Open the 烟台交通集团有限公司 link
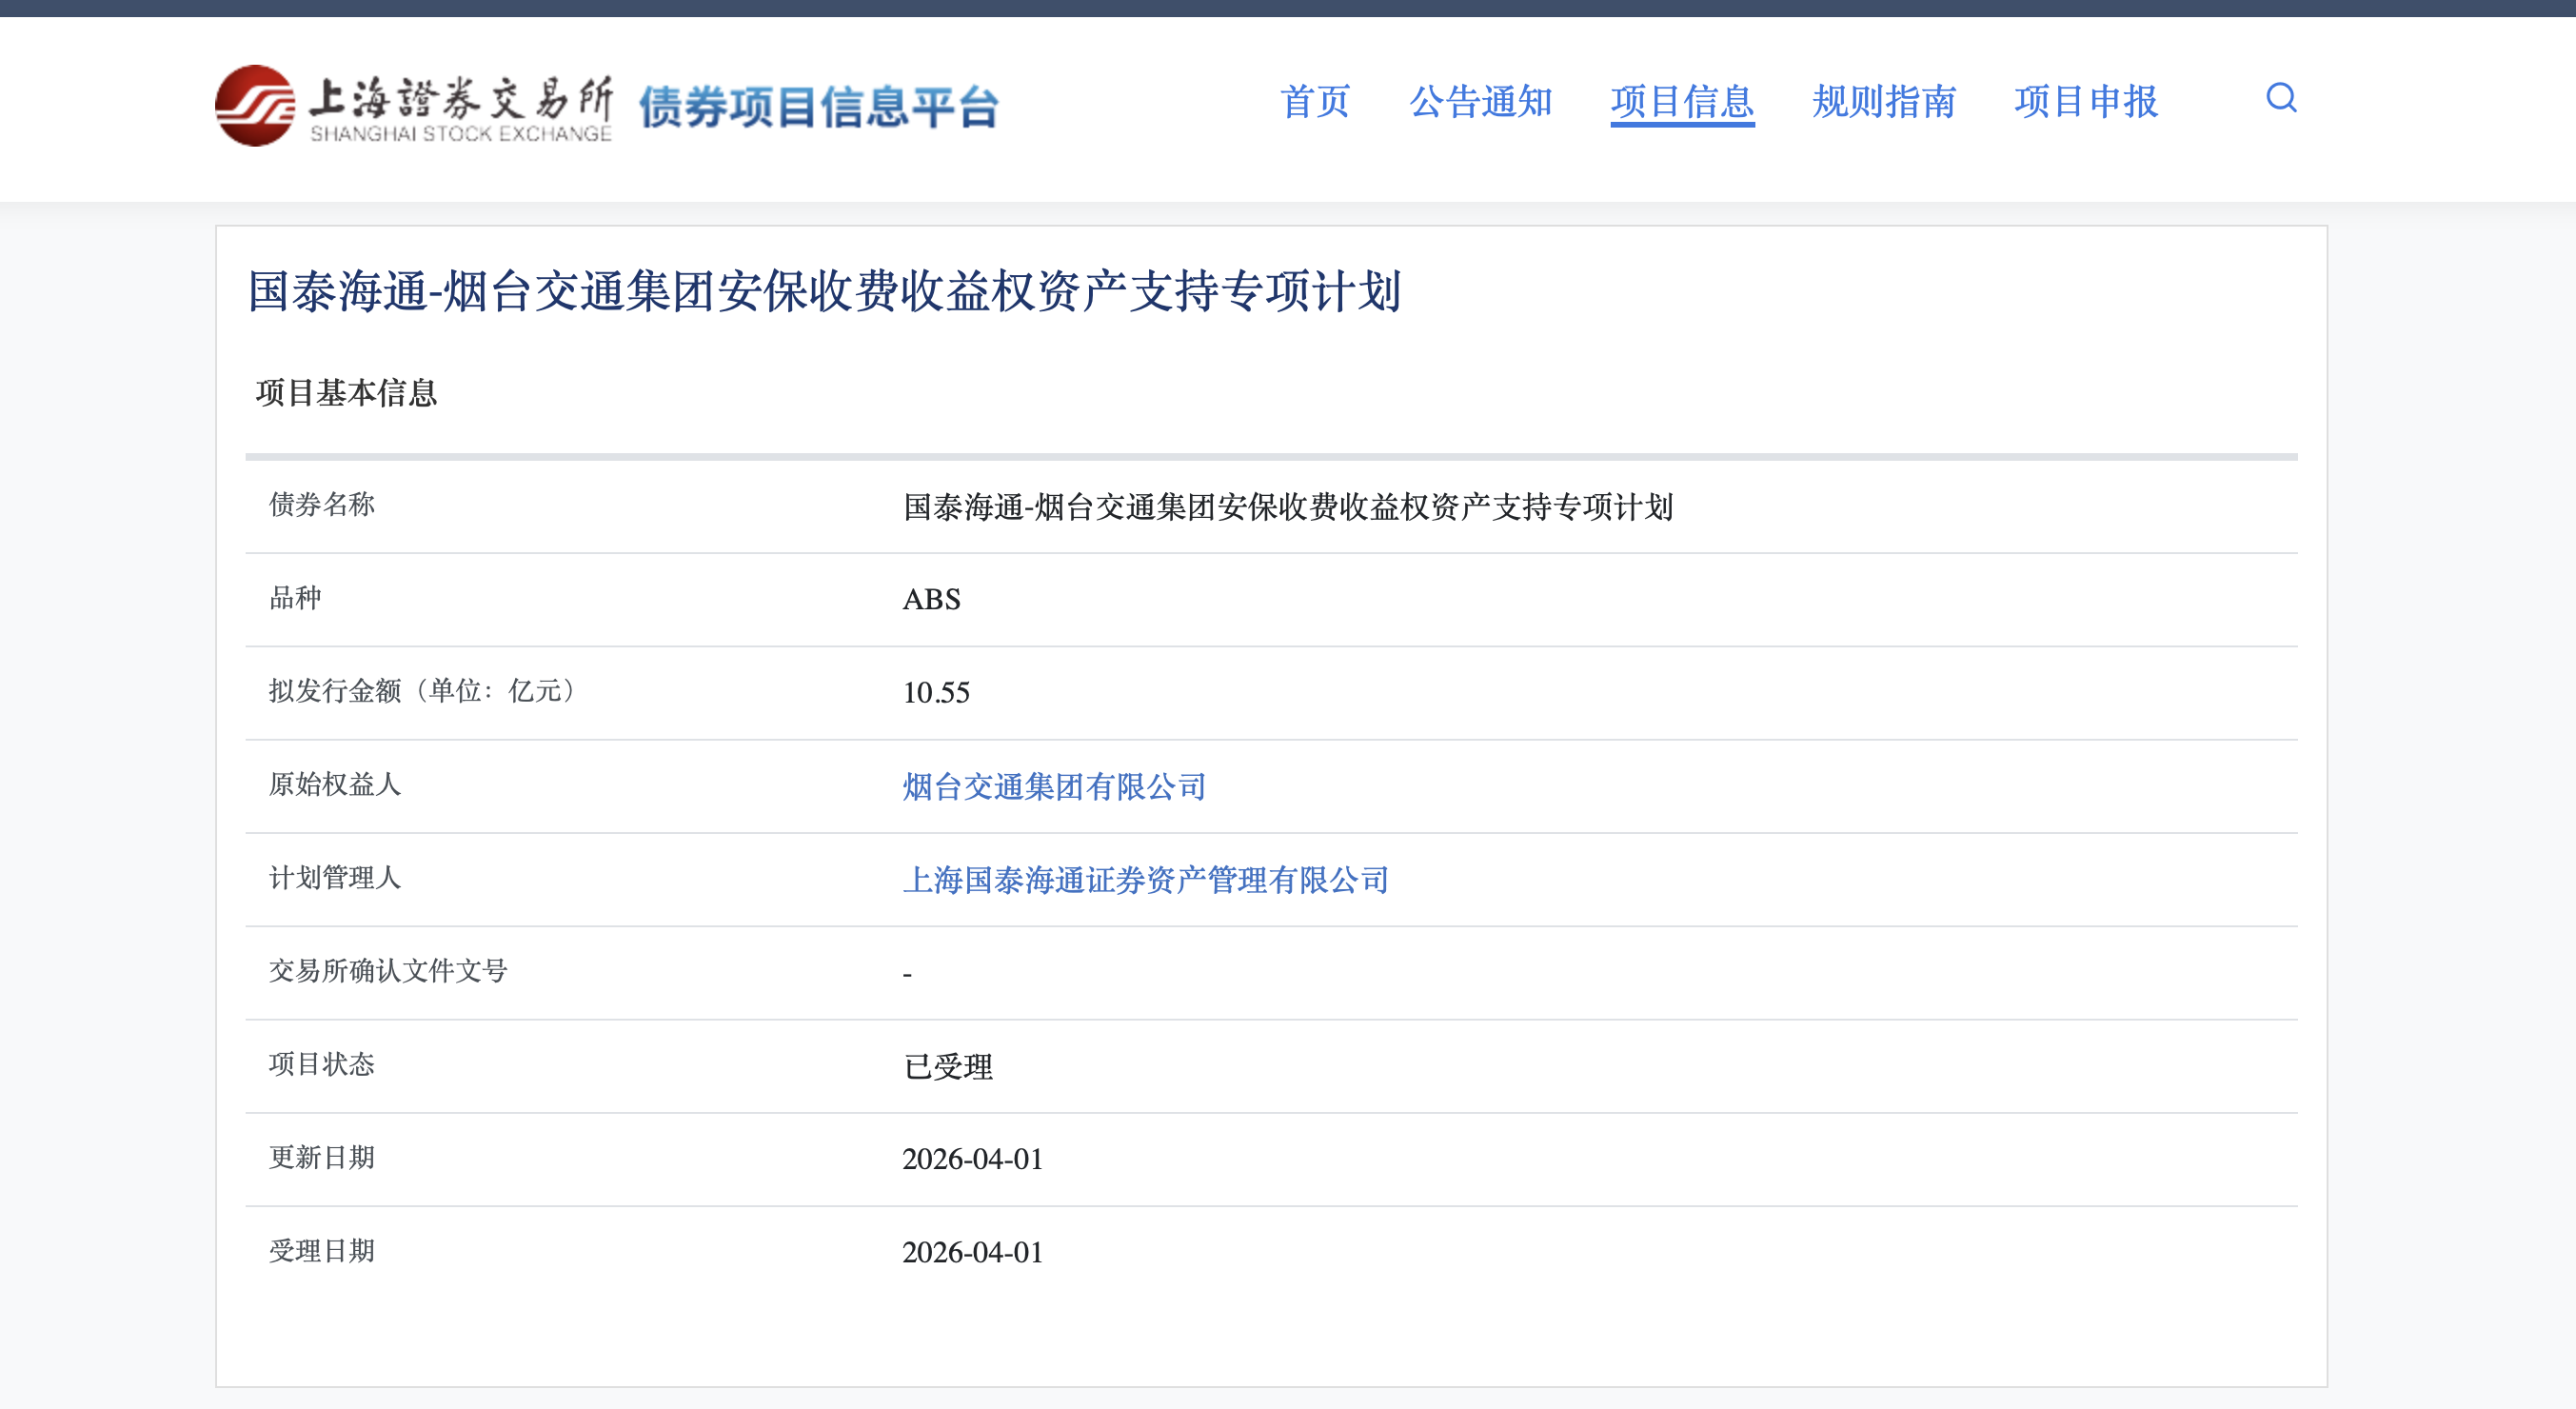 click(1054, 787)
